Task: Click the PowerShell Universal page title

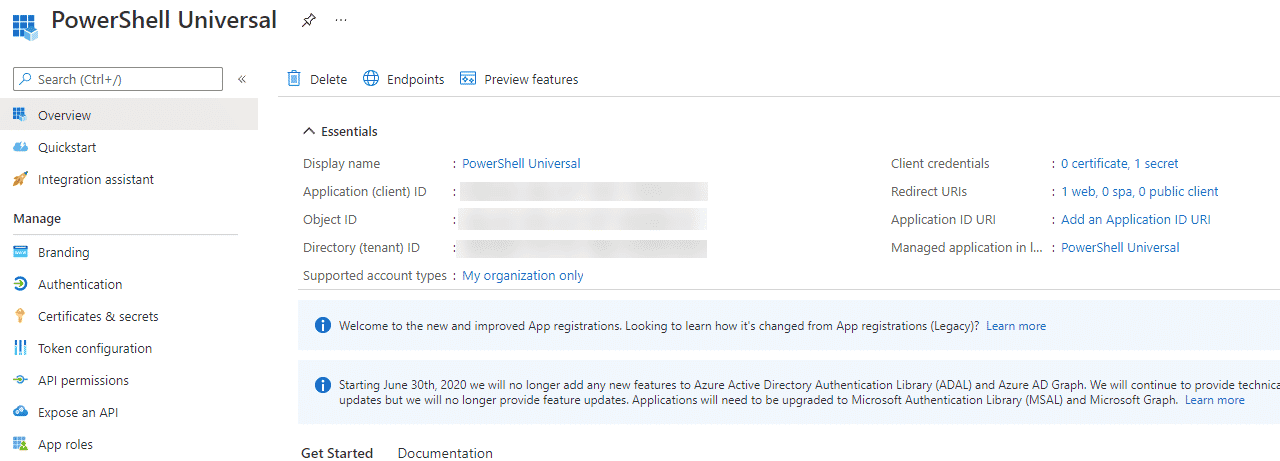Action: coord(164,20)
